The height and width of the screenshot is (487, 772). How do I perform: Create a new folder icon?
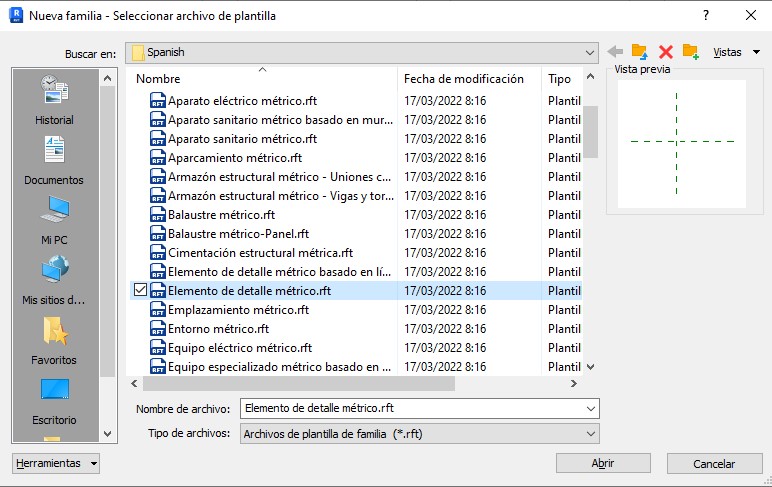click(690, 52)
